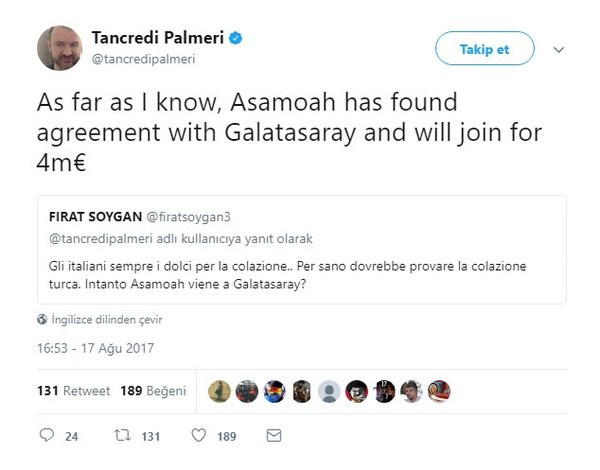Click the reply speech bubble icon

pyautogui.click(x=46, y=435)
